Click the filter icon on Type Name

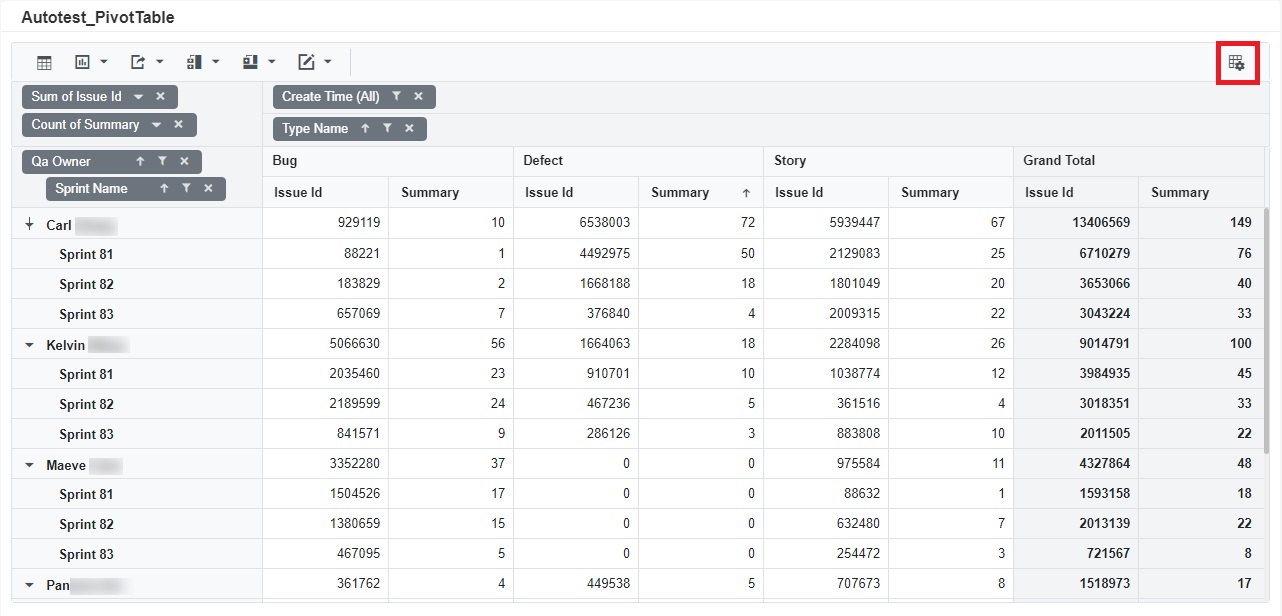tap(387, 129)
